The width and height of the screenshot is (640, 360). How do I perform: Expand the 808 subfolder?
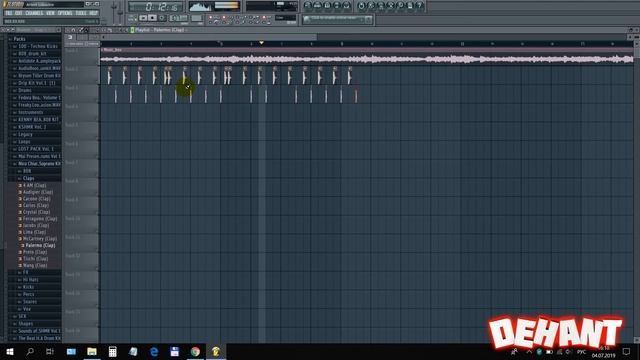pos(27,171)
